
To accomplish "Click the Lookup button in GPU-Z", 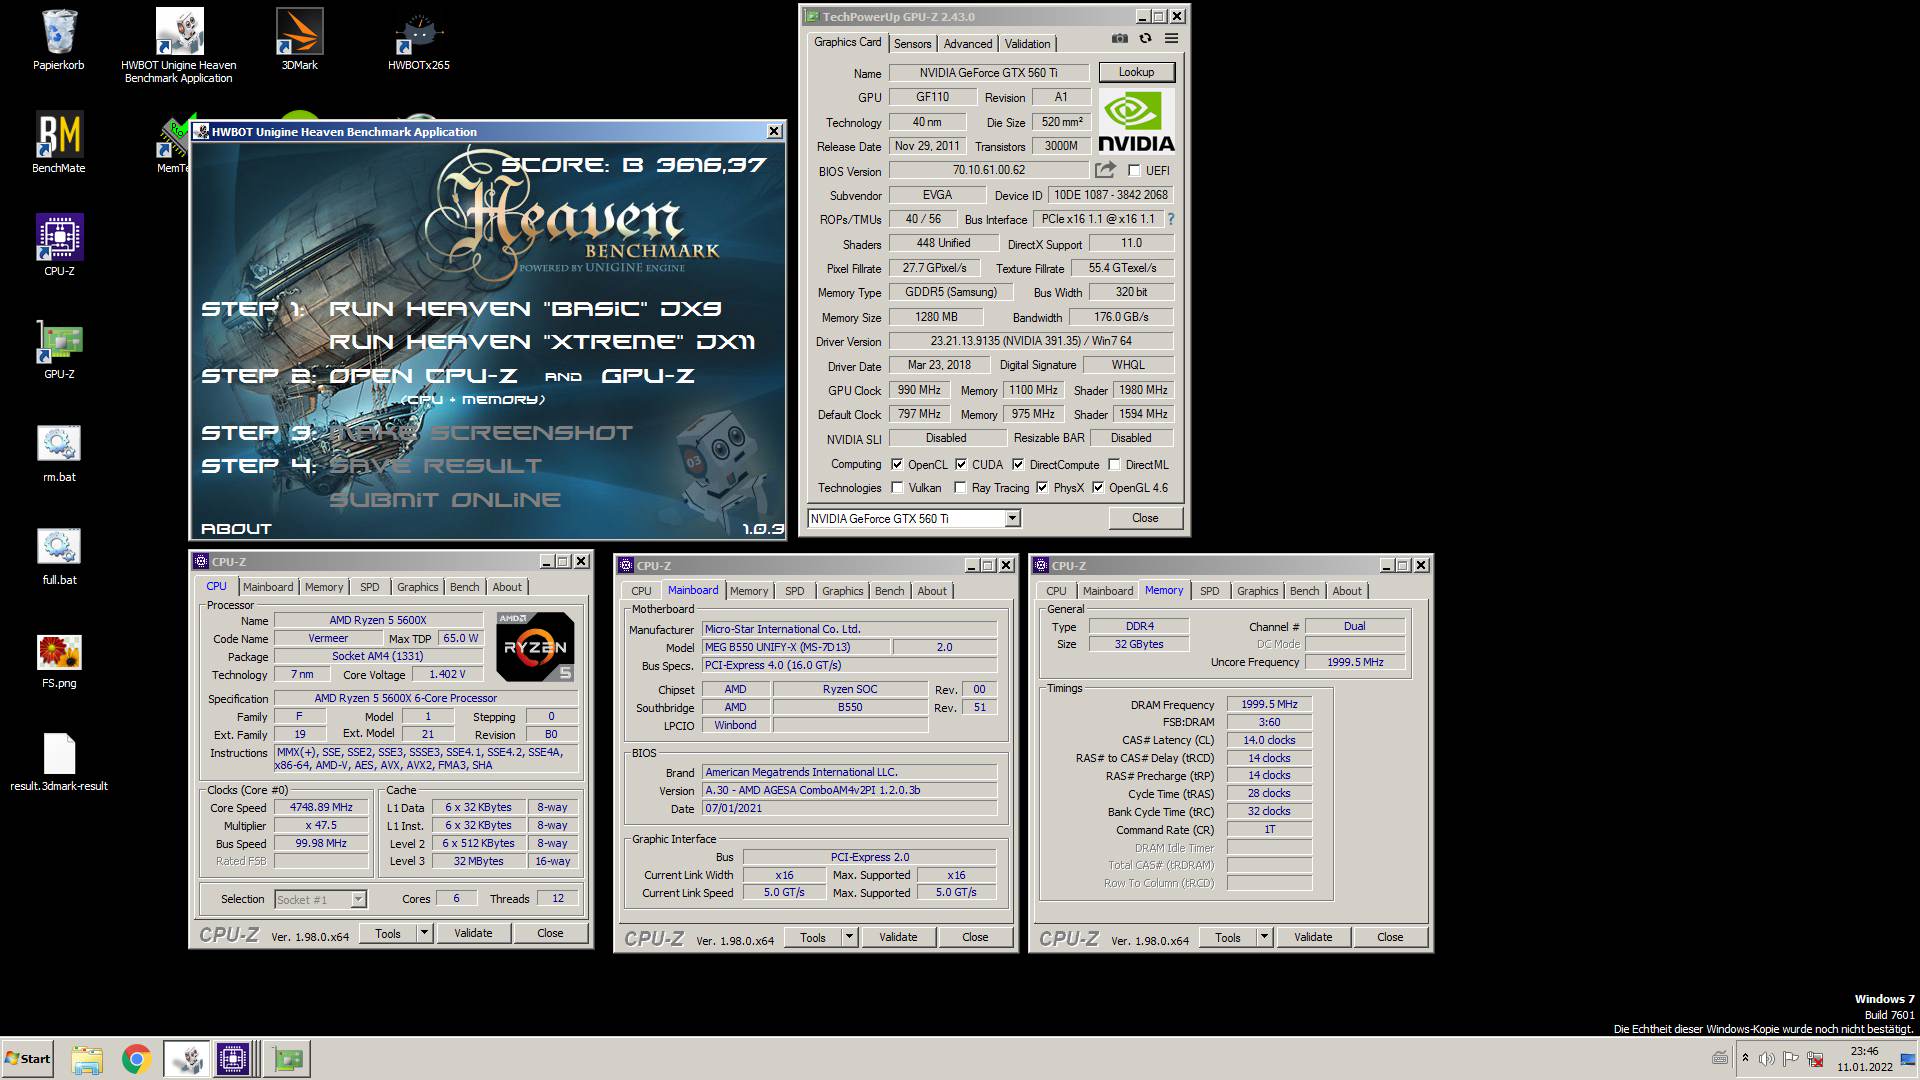I will (x=1136, y=72).
